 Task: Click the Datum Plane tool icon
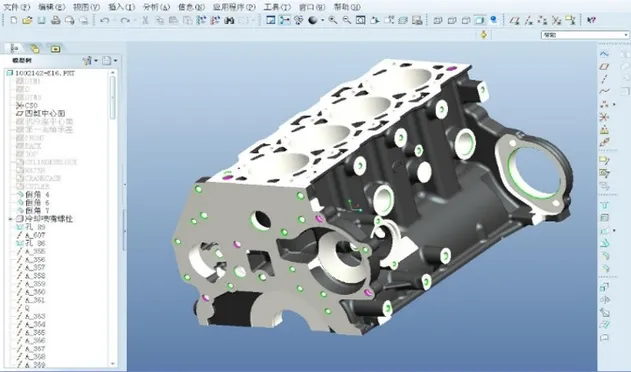click(x=604, y=67)
